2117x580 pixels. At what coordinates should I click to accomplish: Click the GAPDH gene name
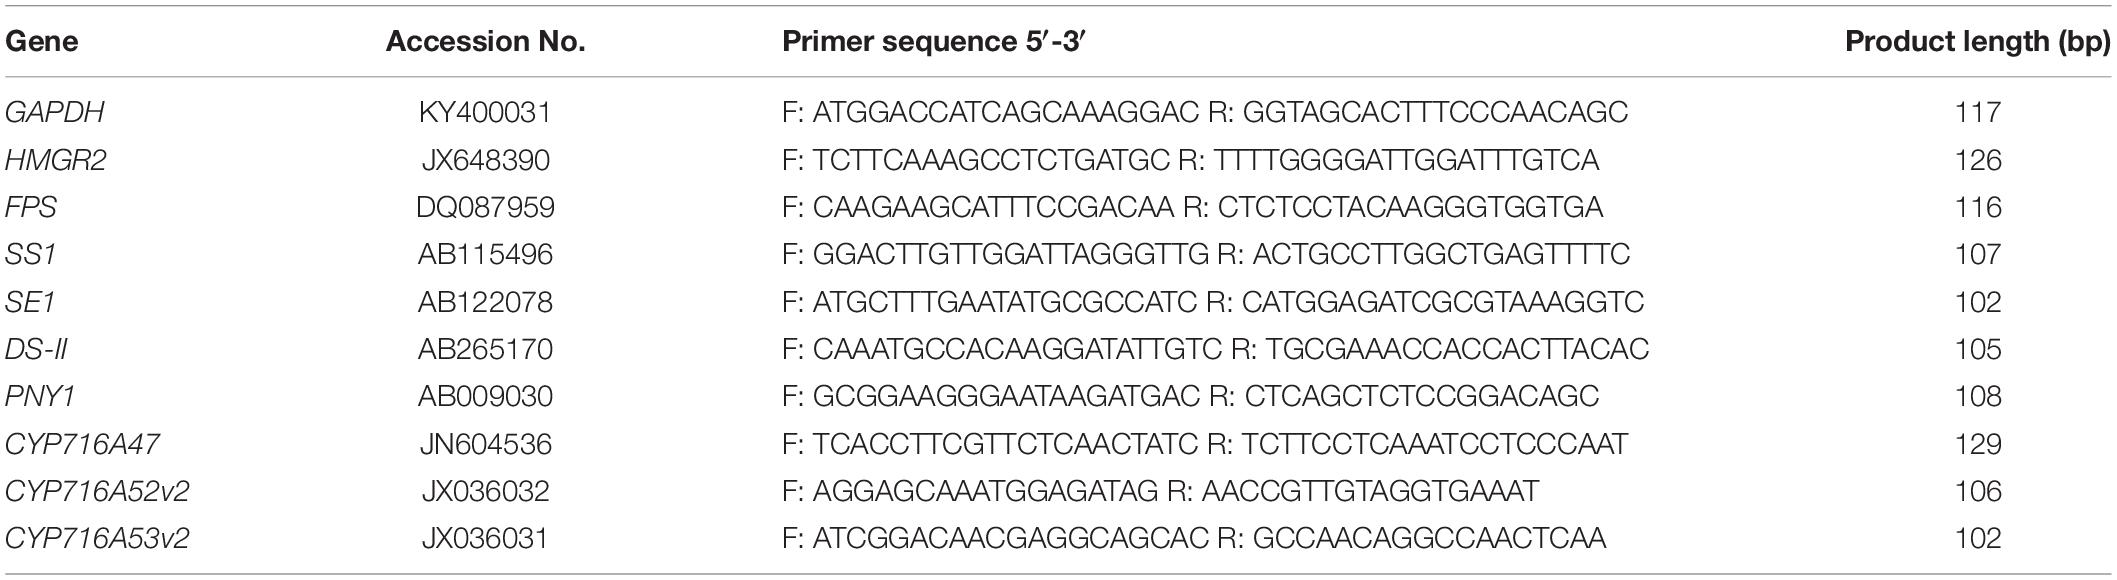(x=55, y=112)
